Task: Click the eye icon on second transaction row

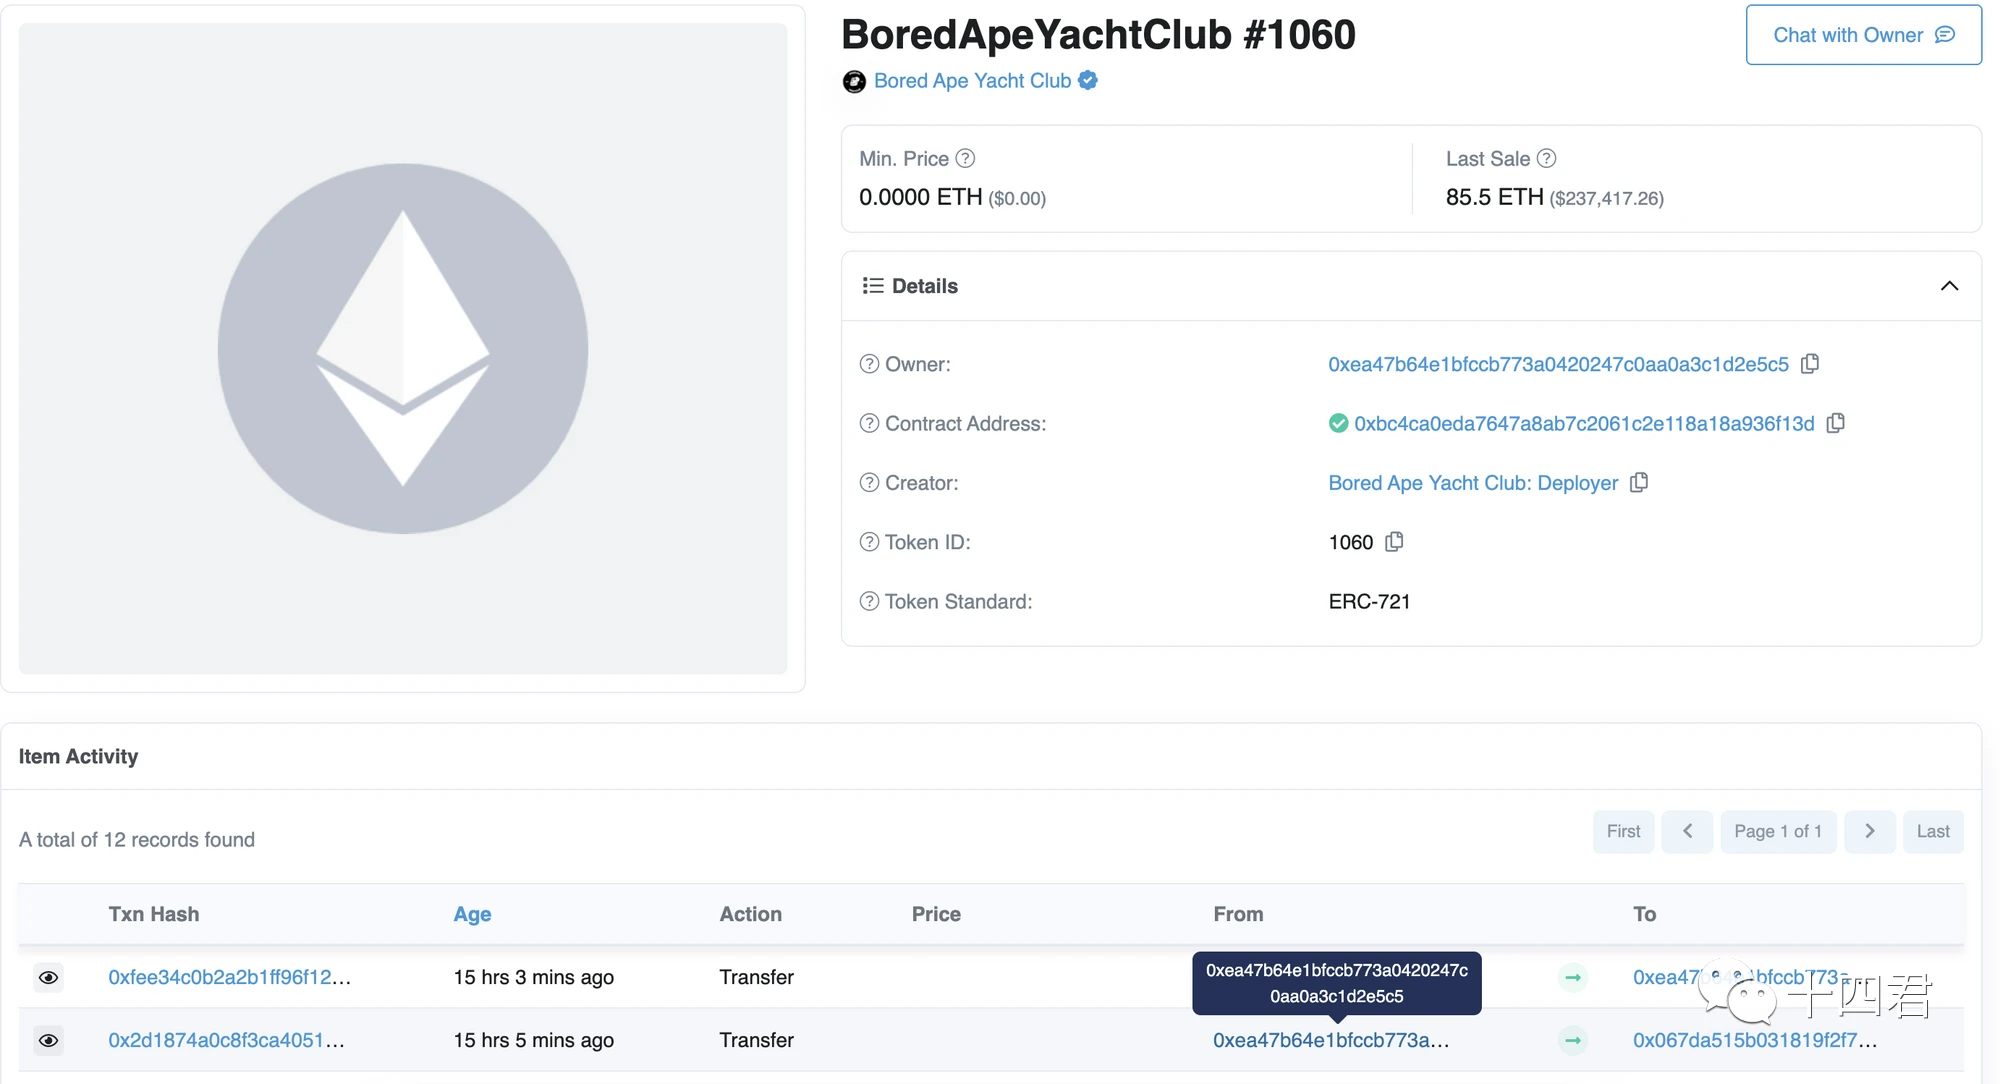Action: point(48,1040)
